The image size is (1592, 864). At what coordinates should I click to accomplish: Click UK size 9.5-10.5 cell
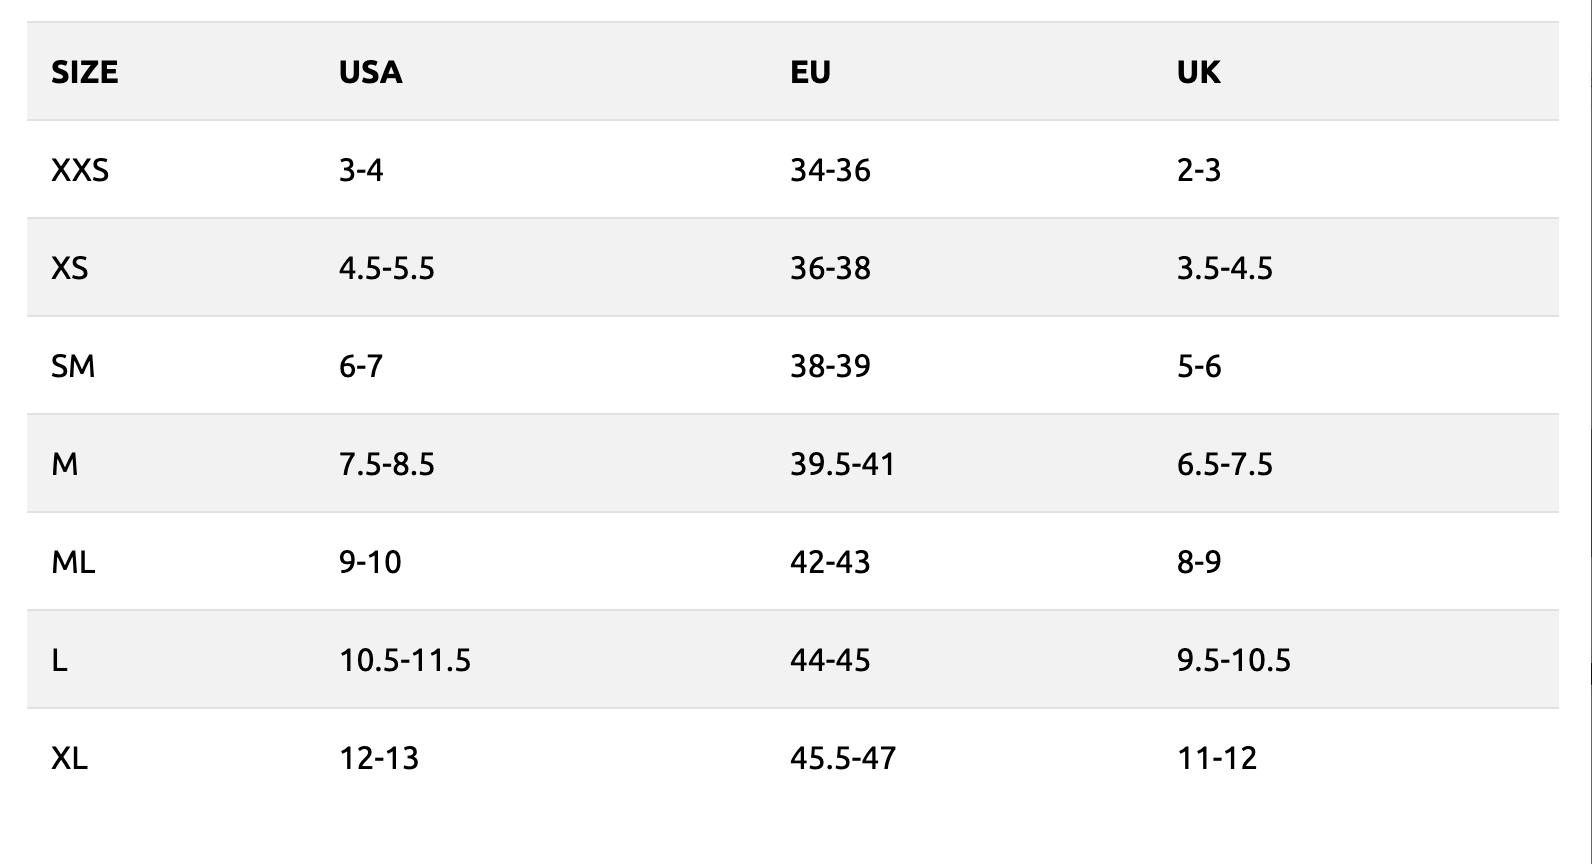tap(1233, 660)
